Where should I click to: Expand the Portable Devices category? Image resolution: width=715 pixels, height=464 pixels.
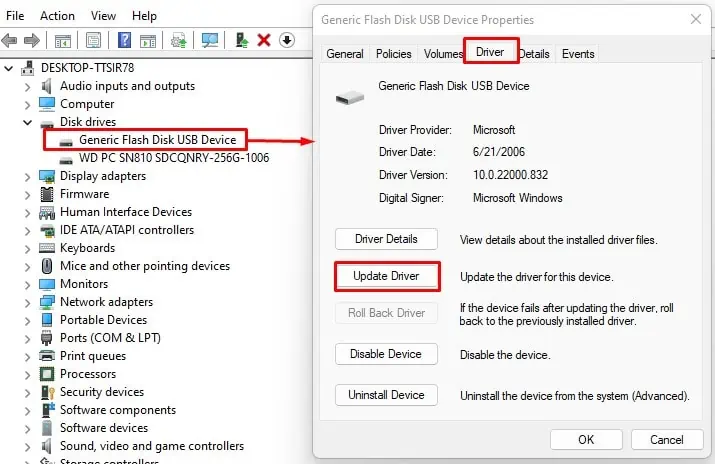click(28, 321)
